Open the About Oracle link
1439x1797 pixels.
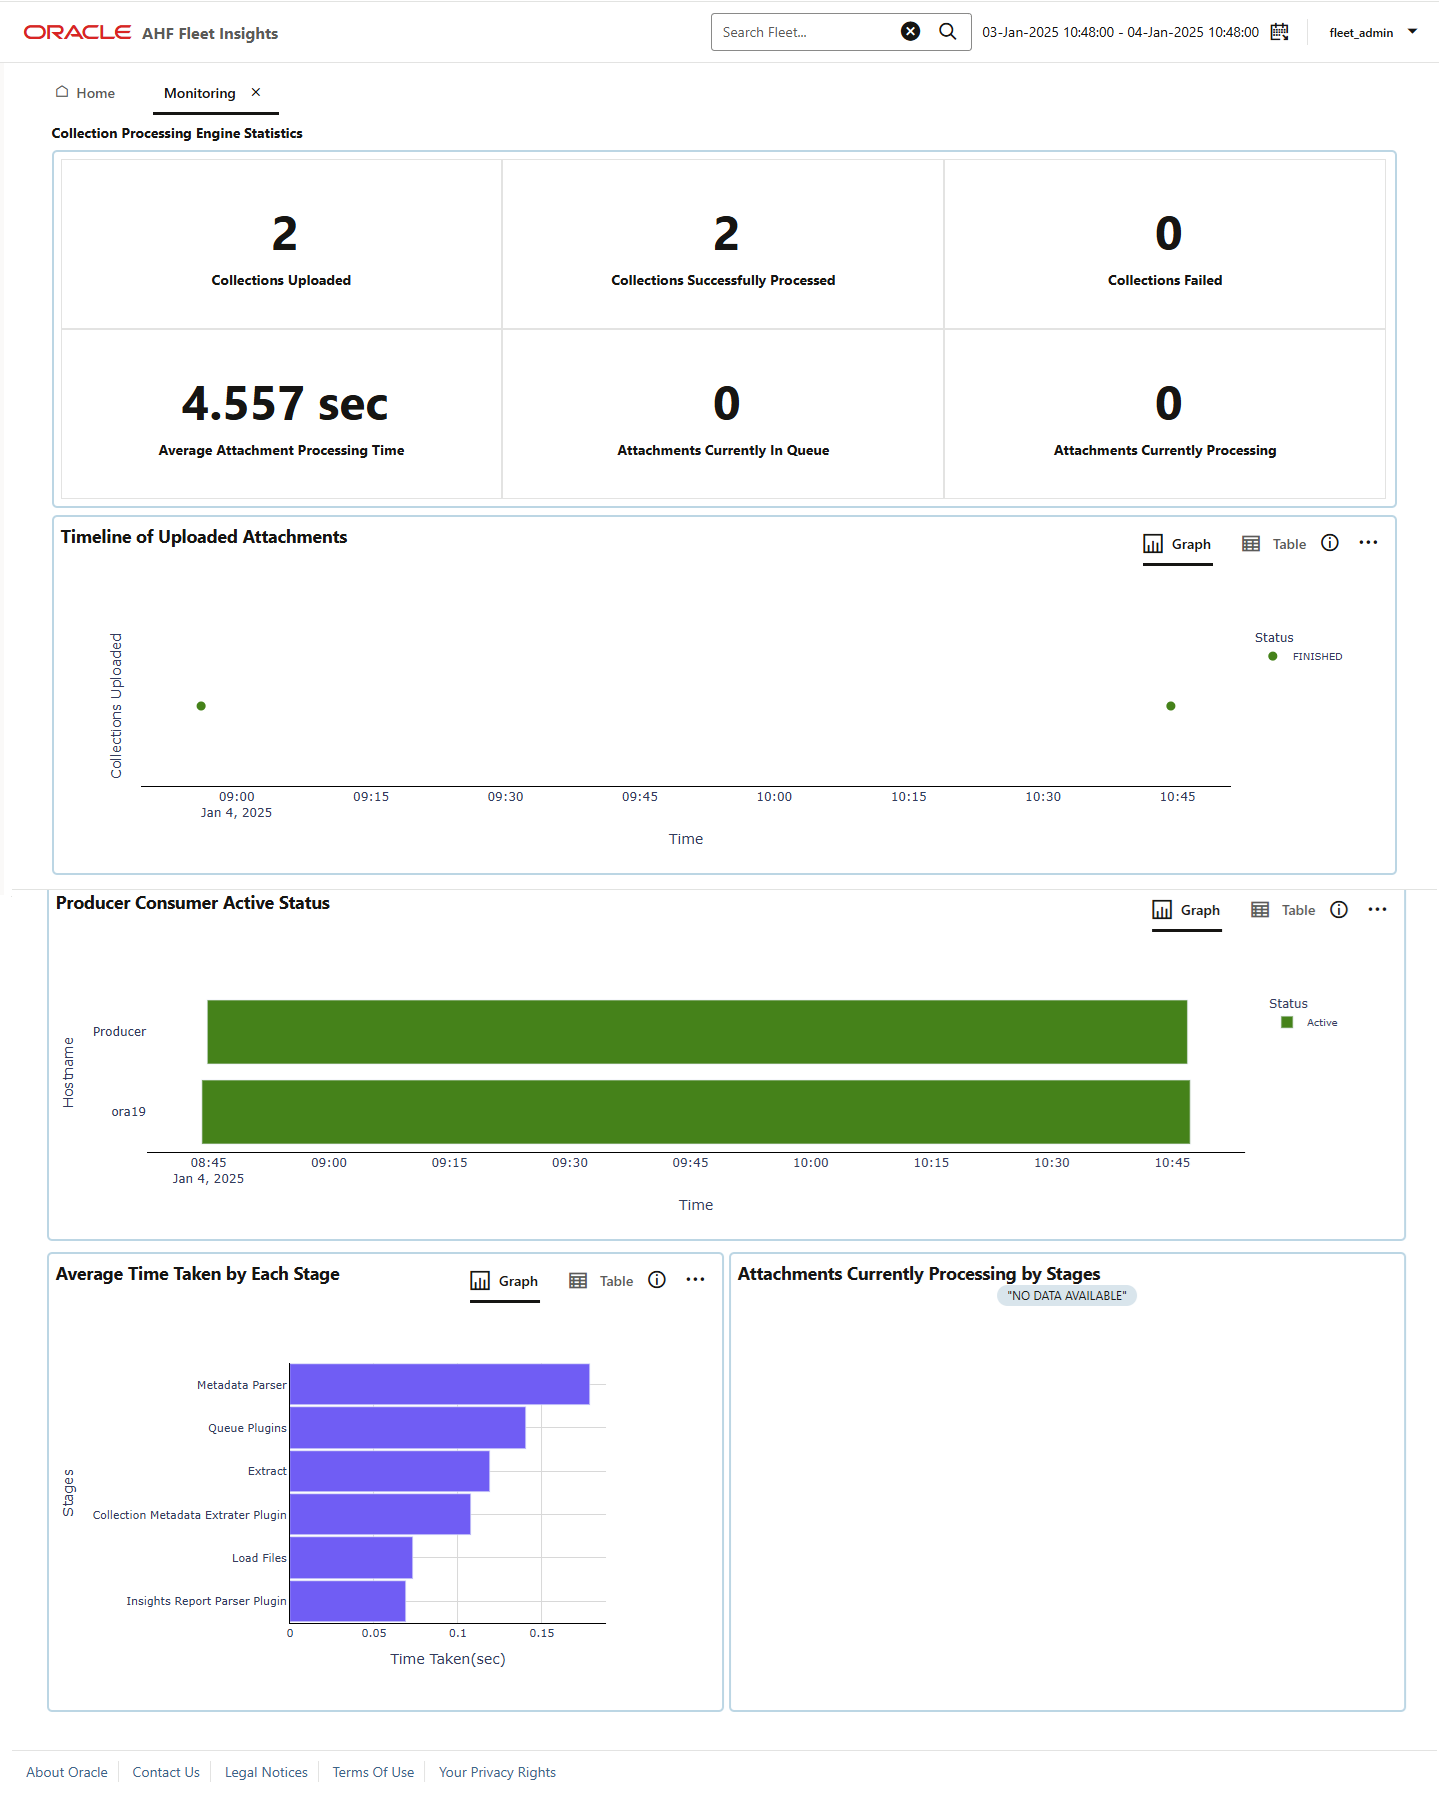pyautogui.click(x=67, y=1772)
